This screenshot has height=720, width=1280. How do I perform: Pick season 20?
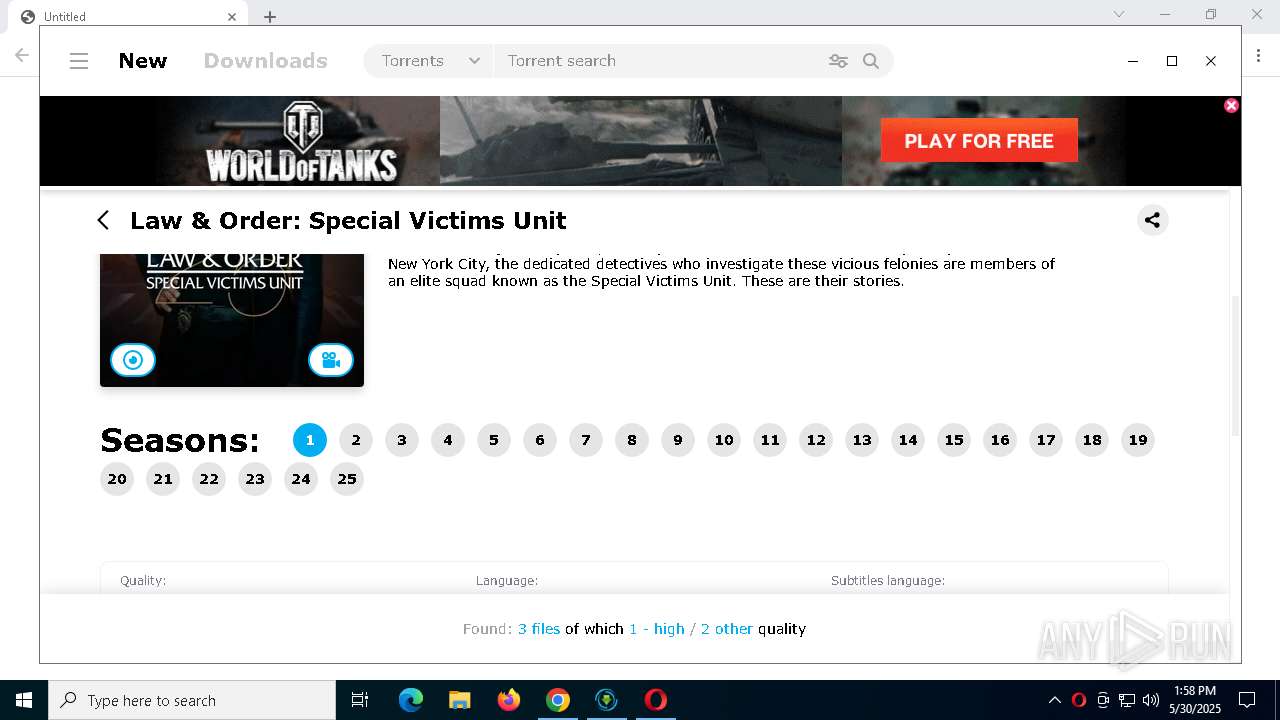coord(117,479)
